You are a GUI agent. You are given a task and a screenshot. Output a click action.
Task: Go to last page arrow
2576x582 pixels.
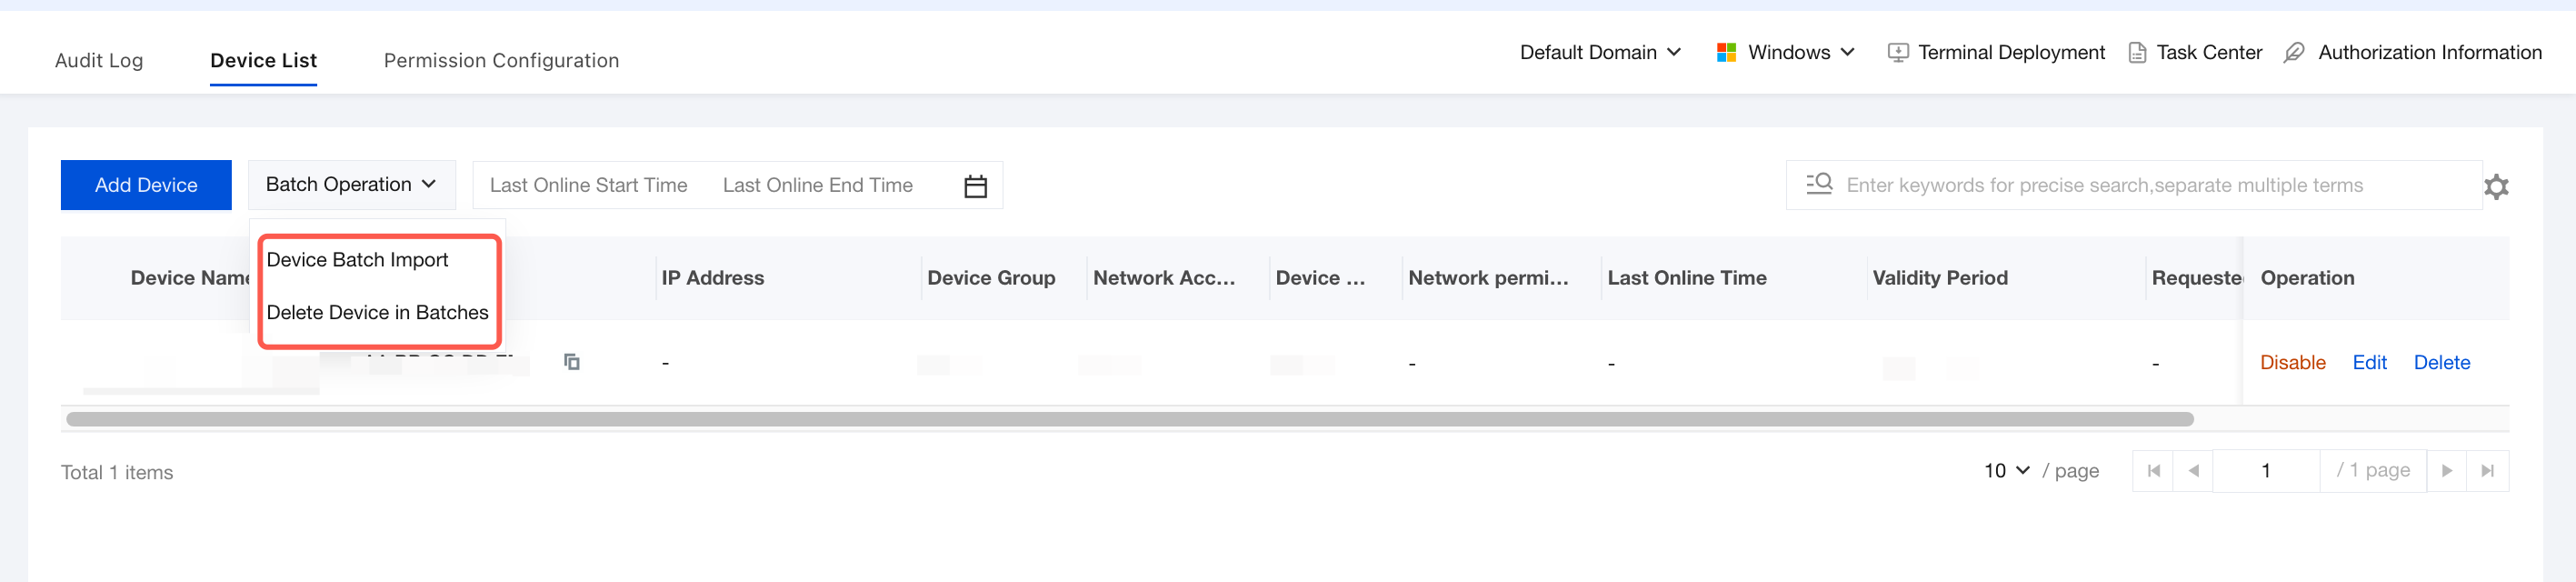(2488, 471)
